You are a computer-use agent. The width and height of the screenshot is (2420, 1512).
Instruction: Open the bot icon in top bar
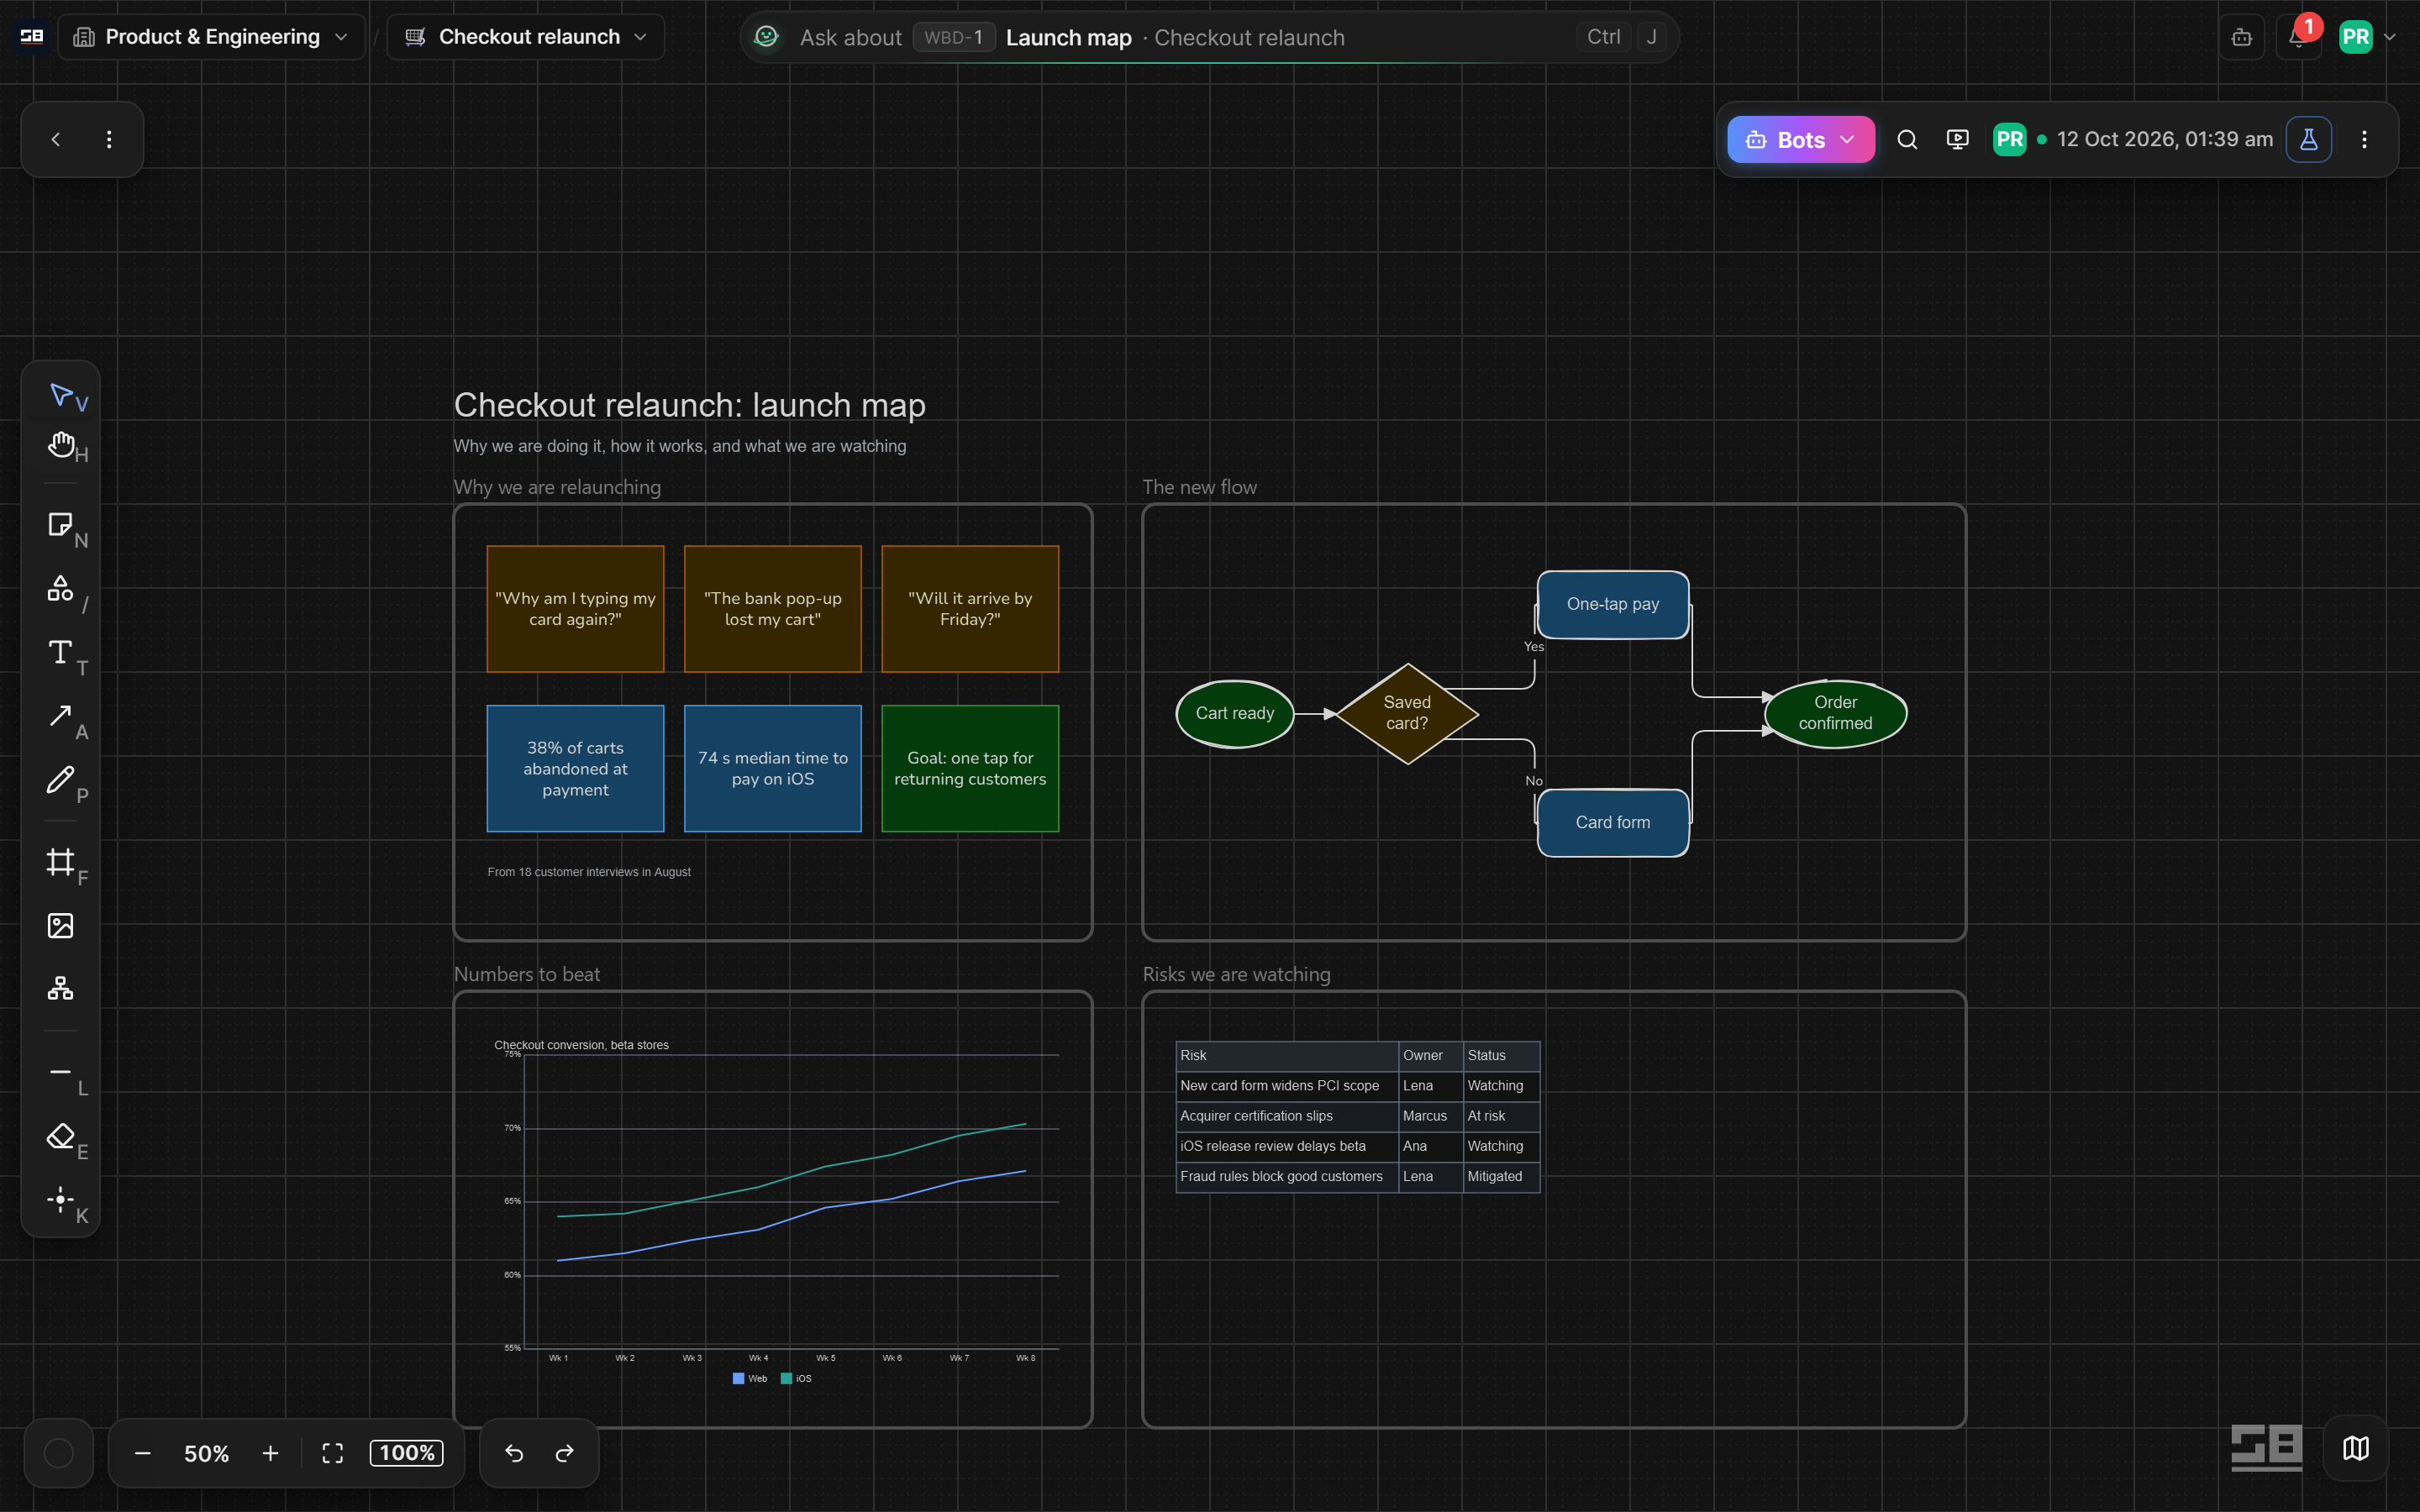[2242, 37]
